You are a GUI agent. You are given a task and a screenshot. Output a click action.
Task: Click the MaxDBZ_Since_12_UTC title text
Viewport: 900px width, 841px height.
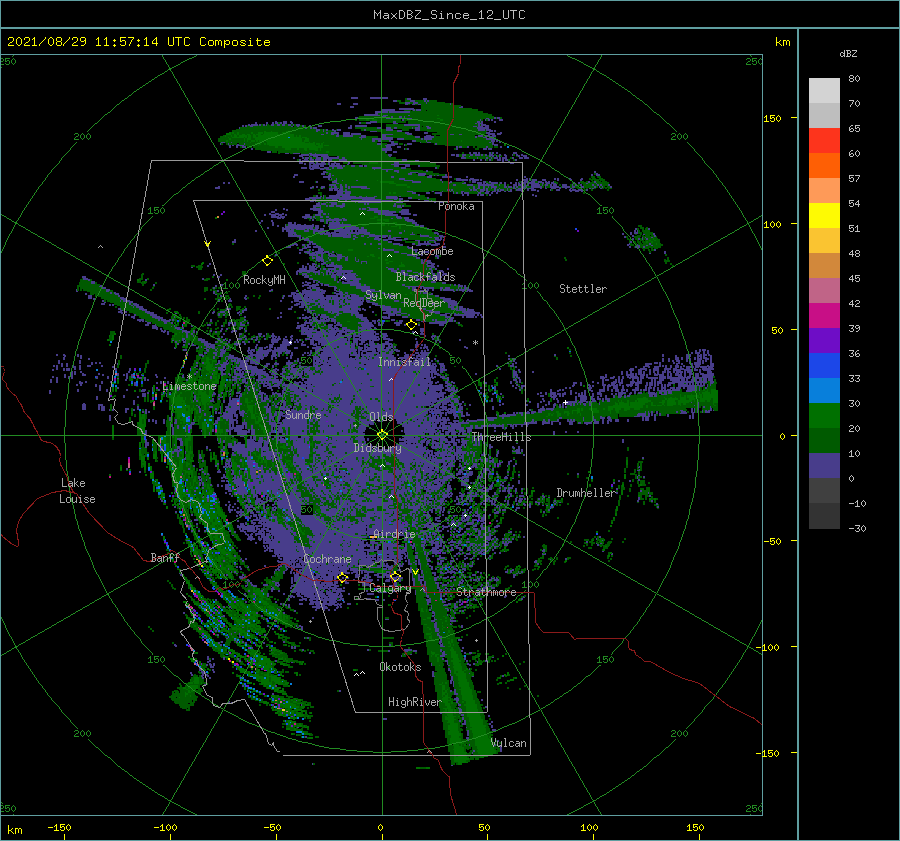pos(449,15)
